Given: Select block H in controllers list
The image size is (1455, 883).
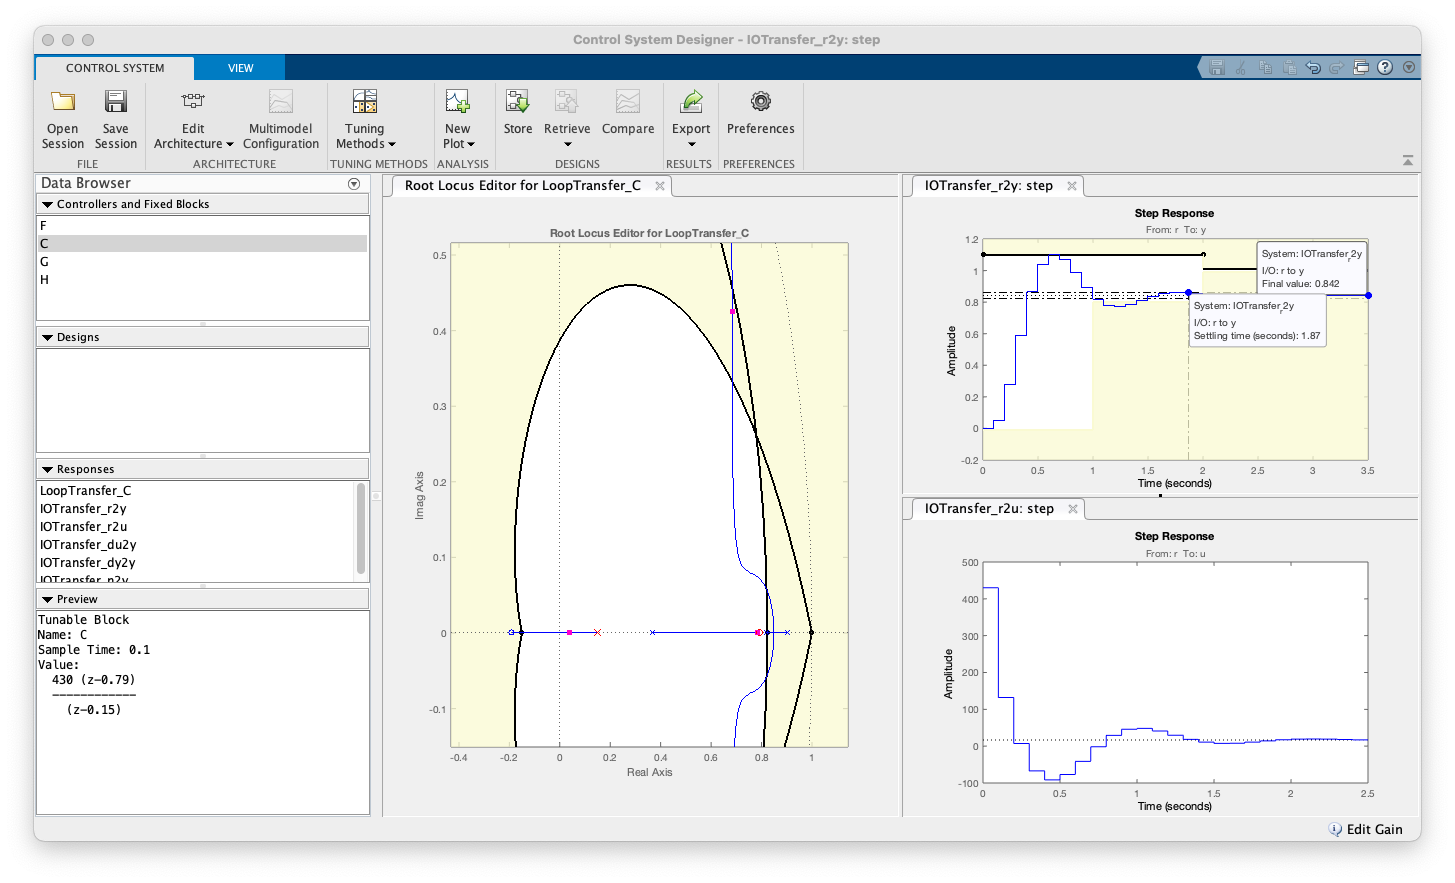Looking at the screenshot, I should pyautogui.click(x=202, y=280).
